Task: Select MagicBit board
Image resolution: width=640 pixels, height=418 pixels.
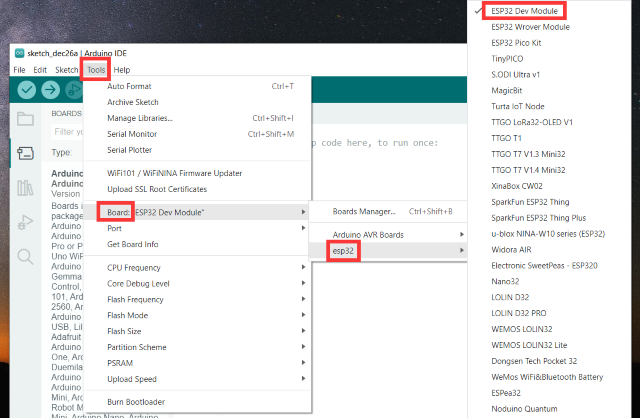Action: pyautogui.click(x=549, y=91)
